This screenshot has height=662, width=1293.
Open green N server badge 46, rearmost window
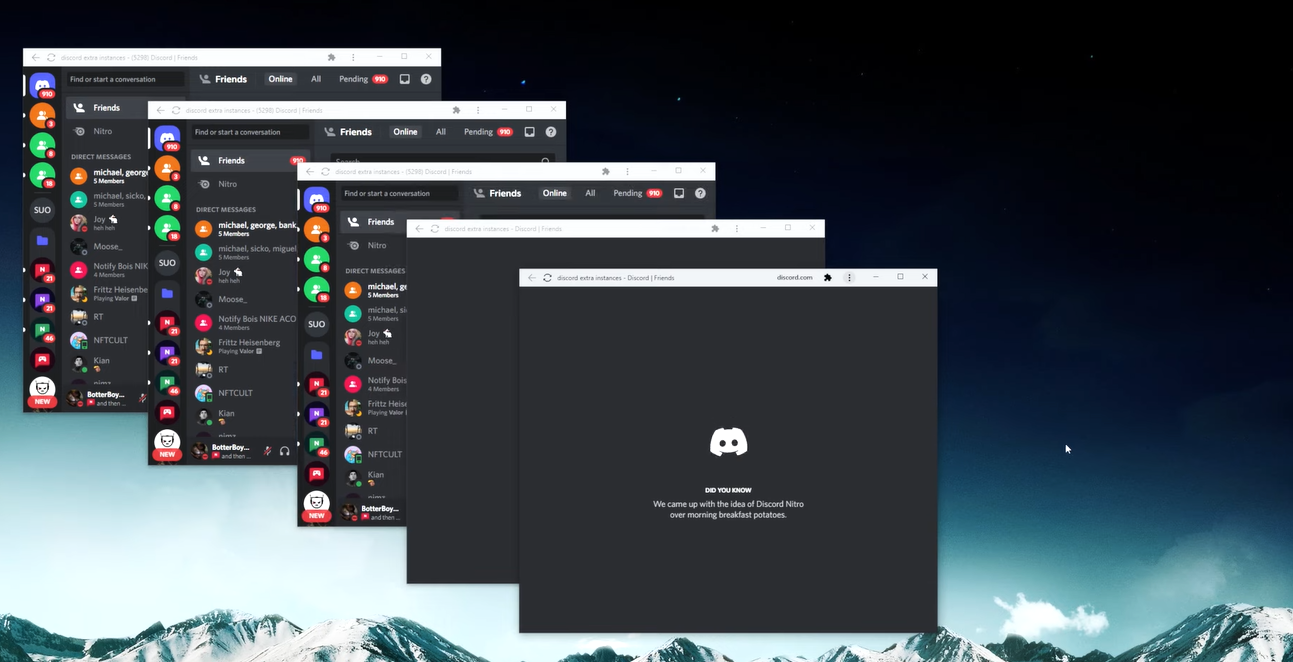(42, 330)
